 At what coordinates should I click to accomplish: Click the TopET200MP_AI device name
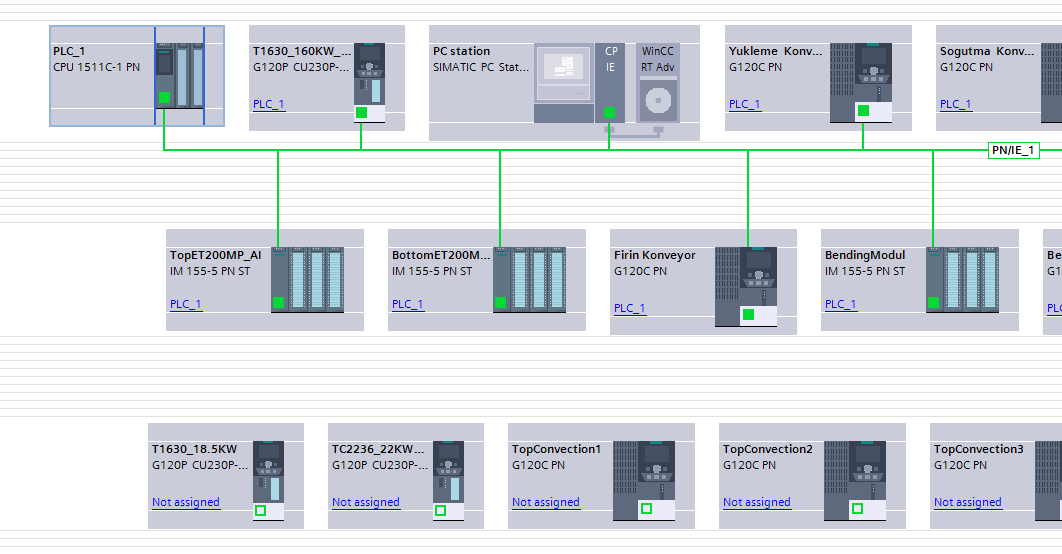pos(215,255)
